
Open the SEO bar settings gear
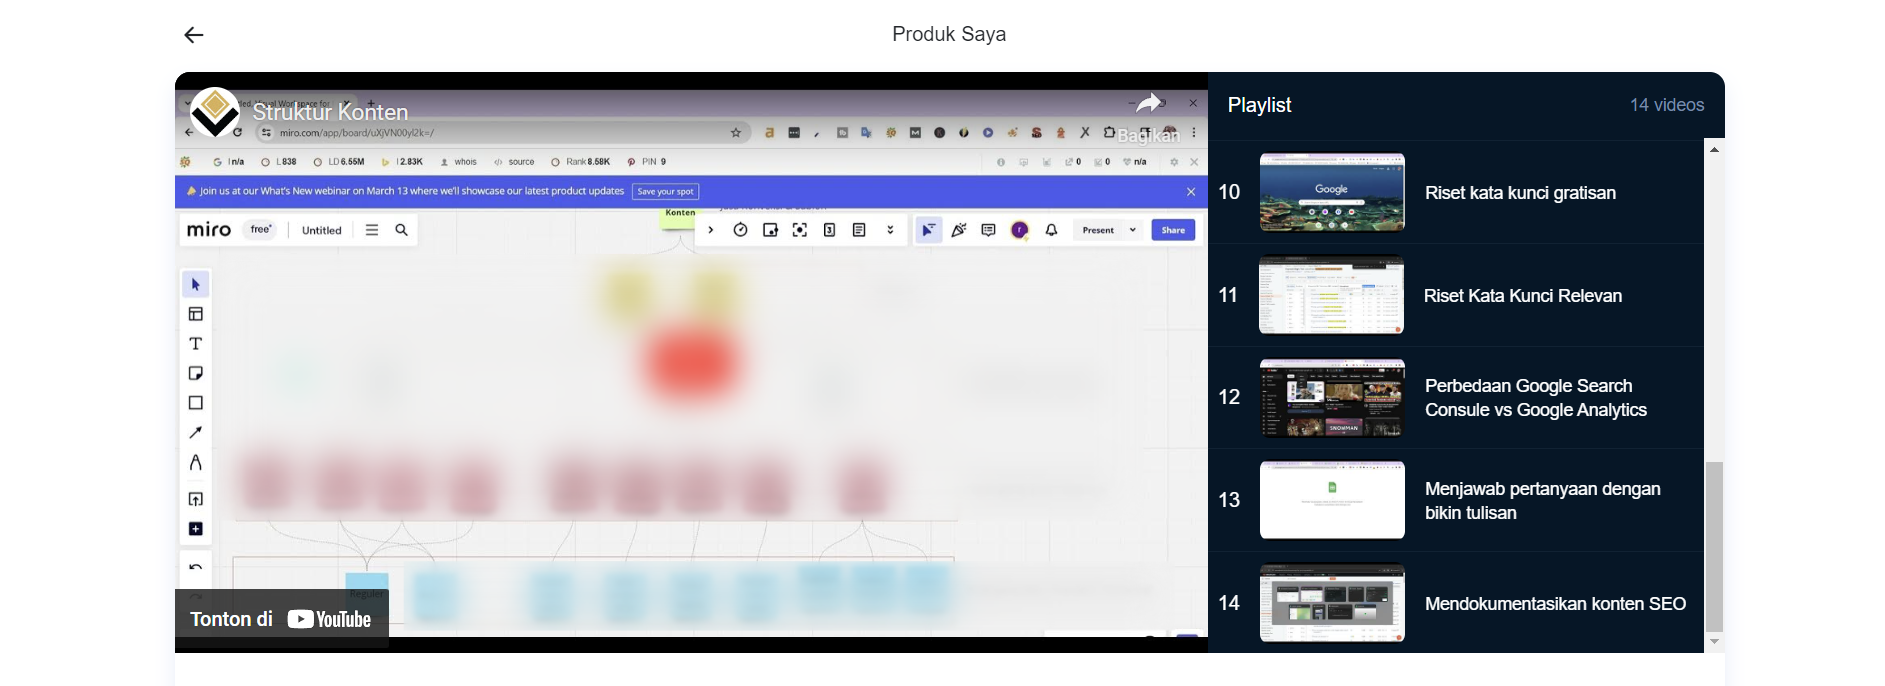tap(1173, 161)
